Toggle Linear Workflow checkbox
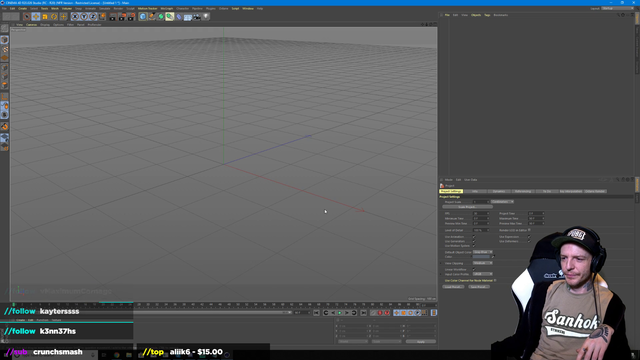Screen dimensions: 640x360 point(474,269)
